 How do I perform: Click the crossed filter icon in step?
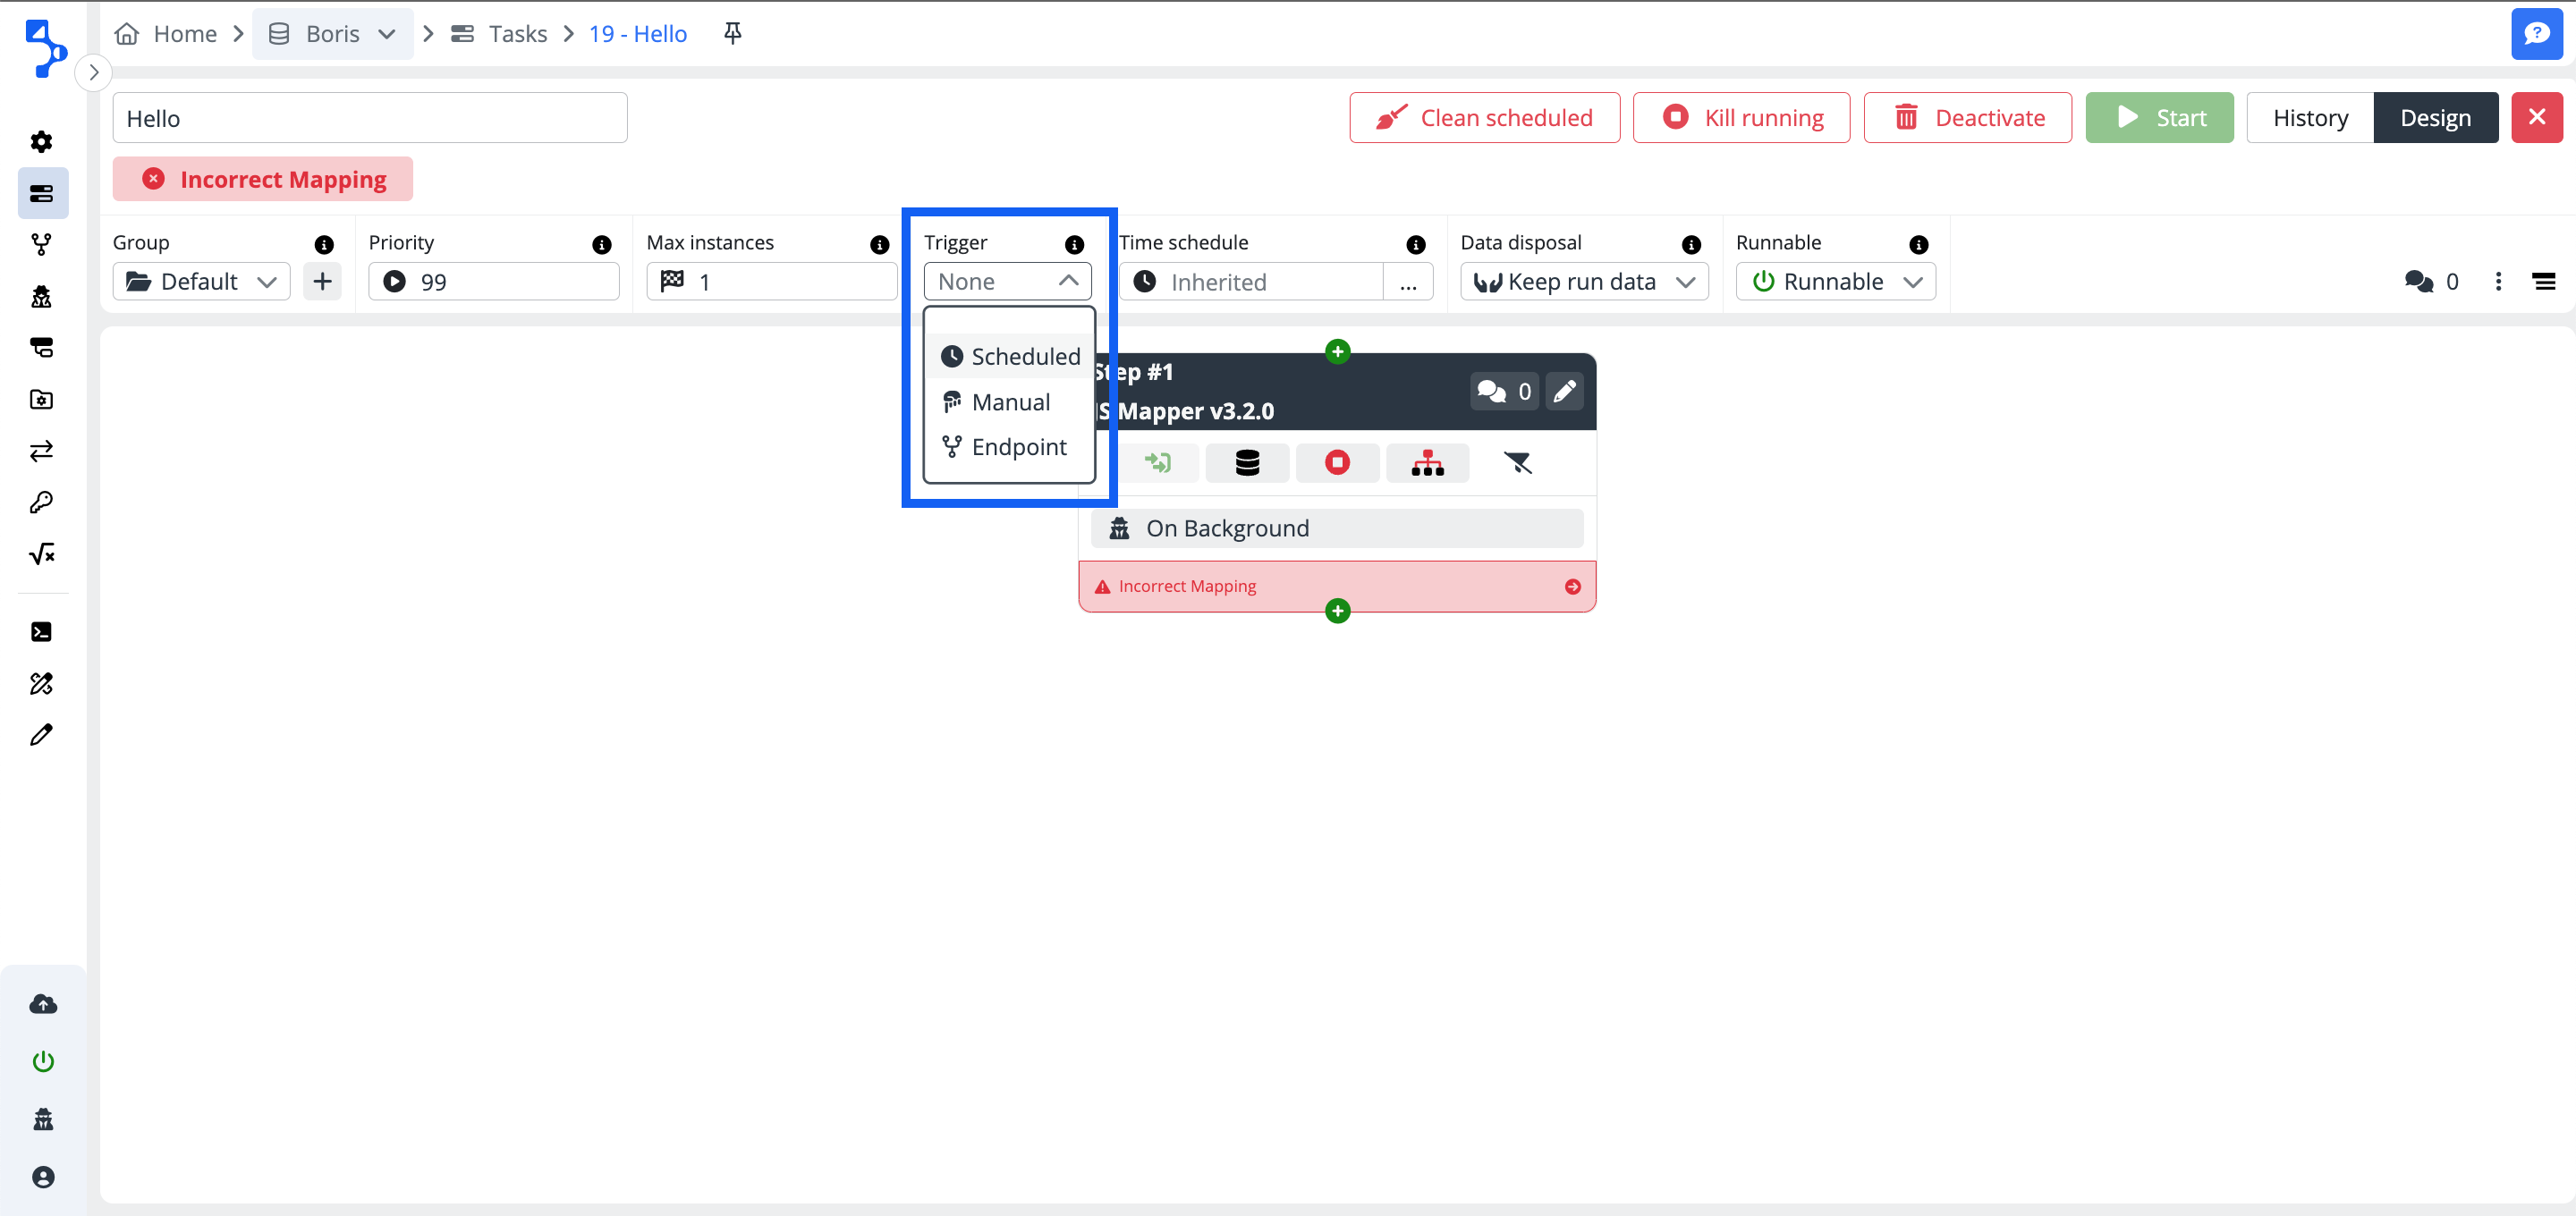click(x=1517, y=463)
